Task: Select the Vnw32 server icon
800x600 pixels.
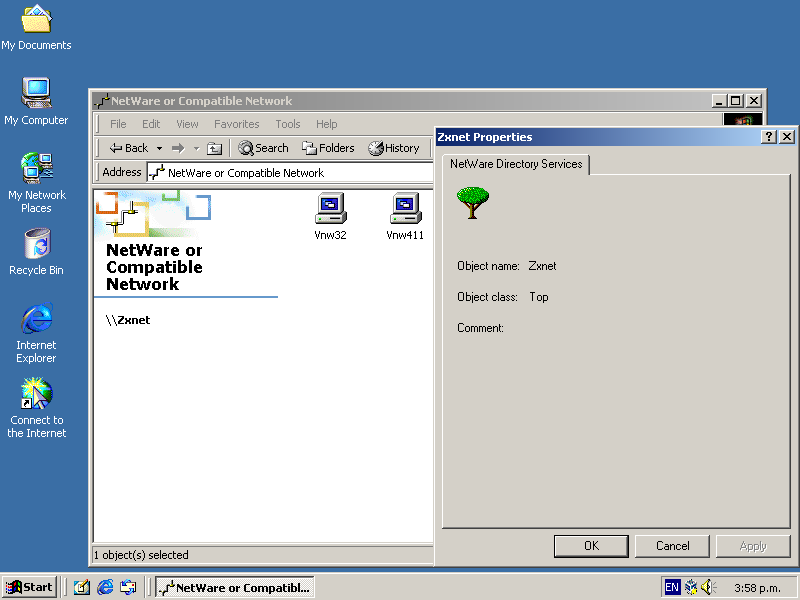Action: click(x=331, y=216)
